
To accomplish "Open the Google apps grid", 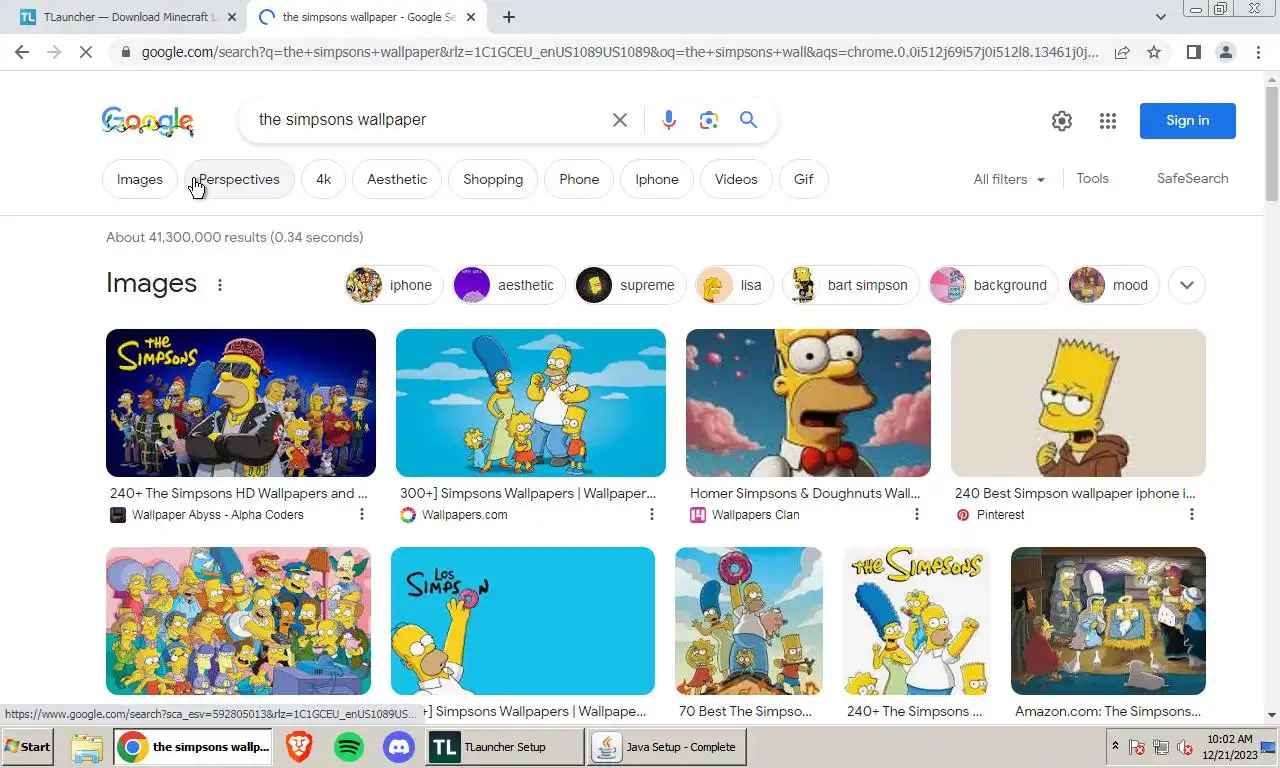I will point(1107,121).
